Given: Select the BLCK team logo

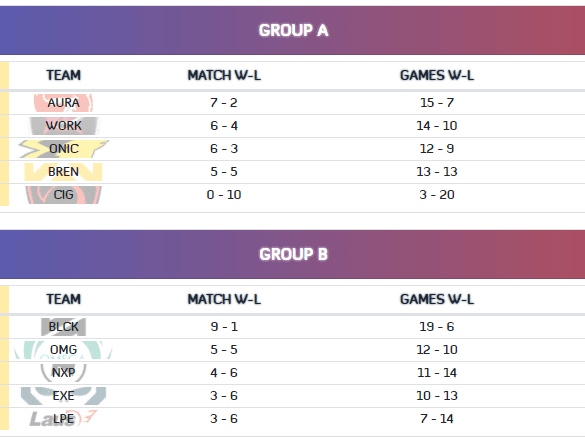Looking at the screenshot, I should 63,327.
